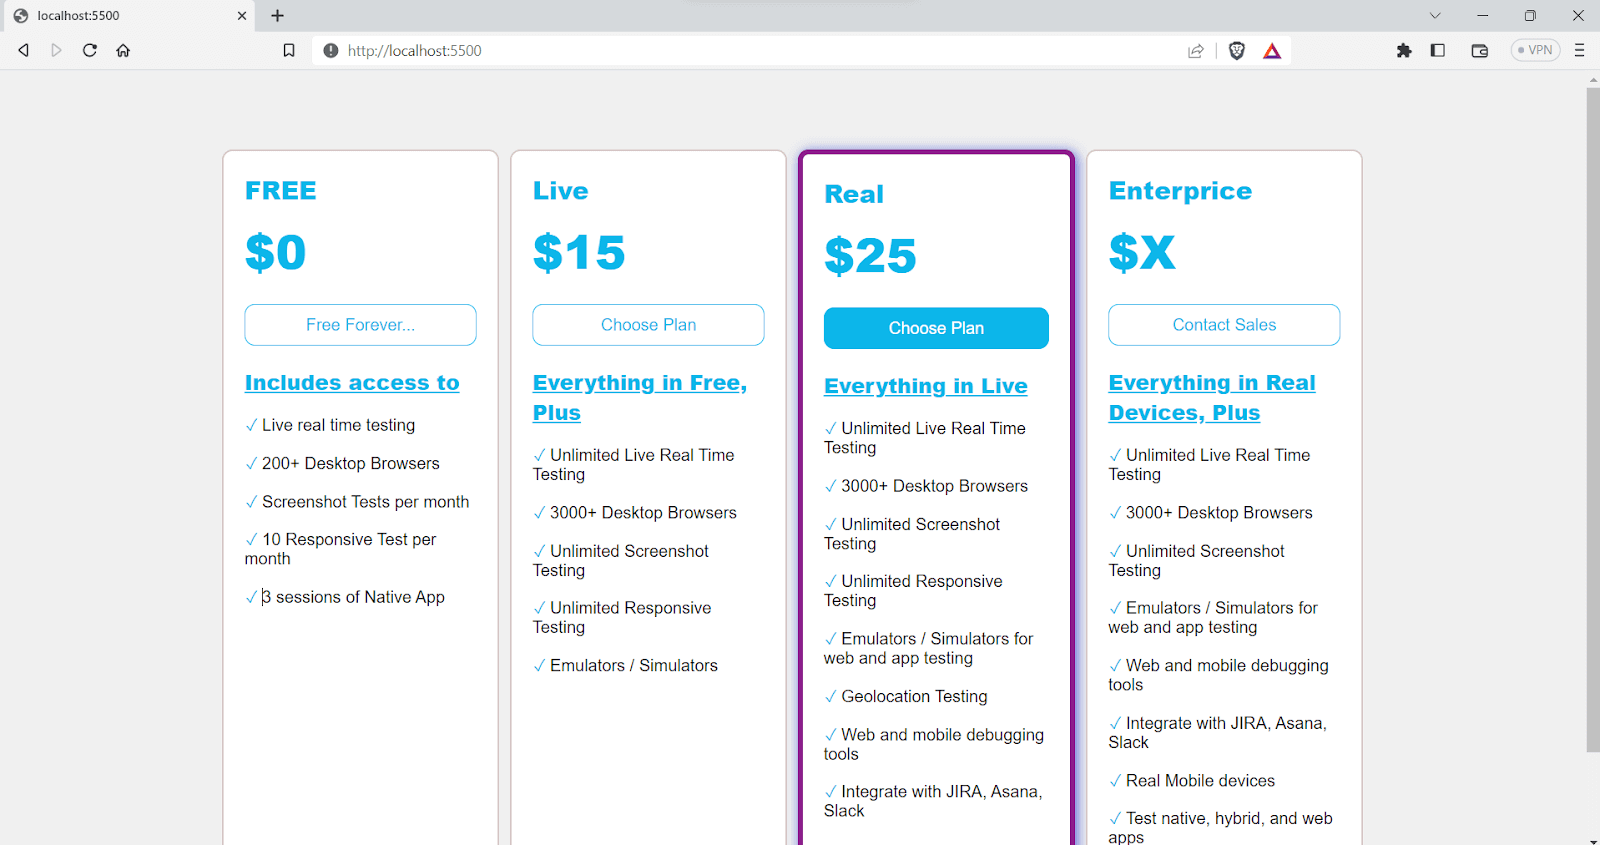Open the Brave Shields lion icon

point(1237,51)
